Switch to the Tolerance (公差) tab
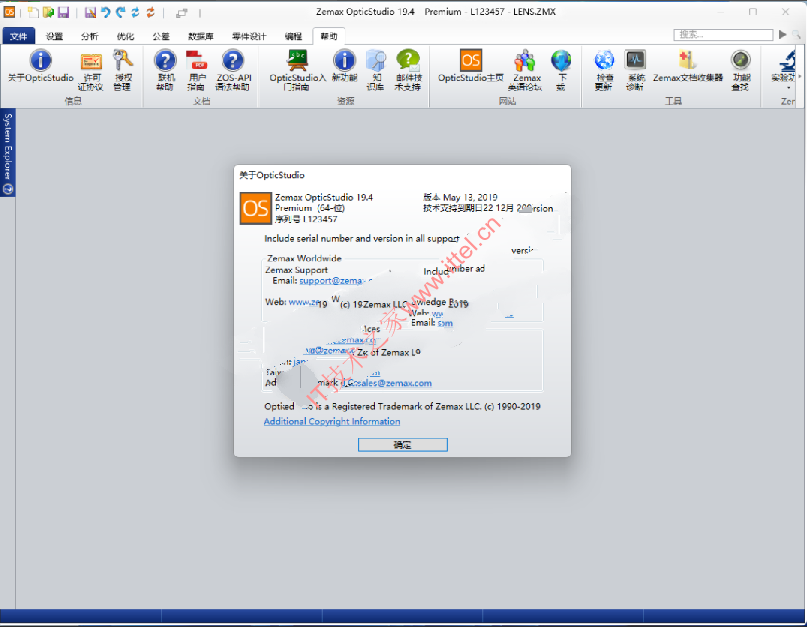The width and height of the screenshot is (807, 627). click(161, 36)
